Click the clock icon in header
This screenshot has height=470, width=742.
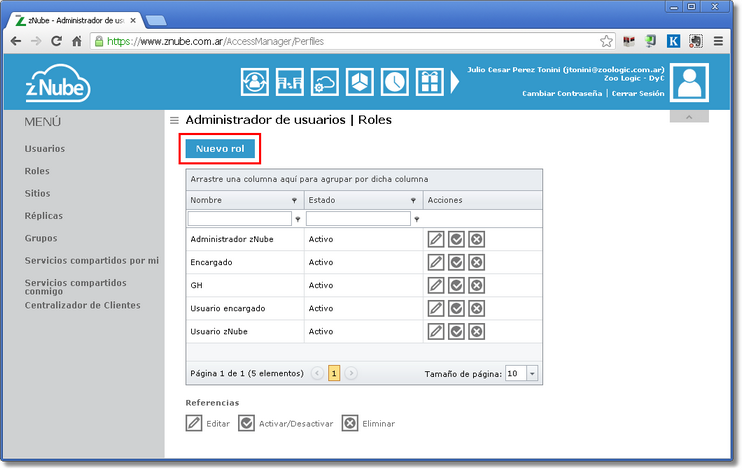click(394, 82)
